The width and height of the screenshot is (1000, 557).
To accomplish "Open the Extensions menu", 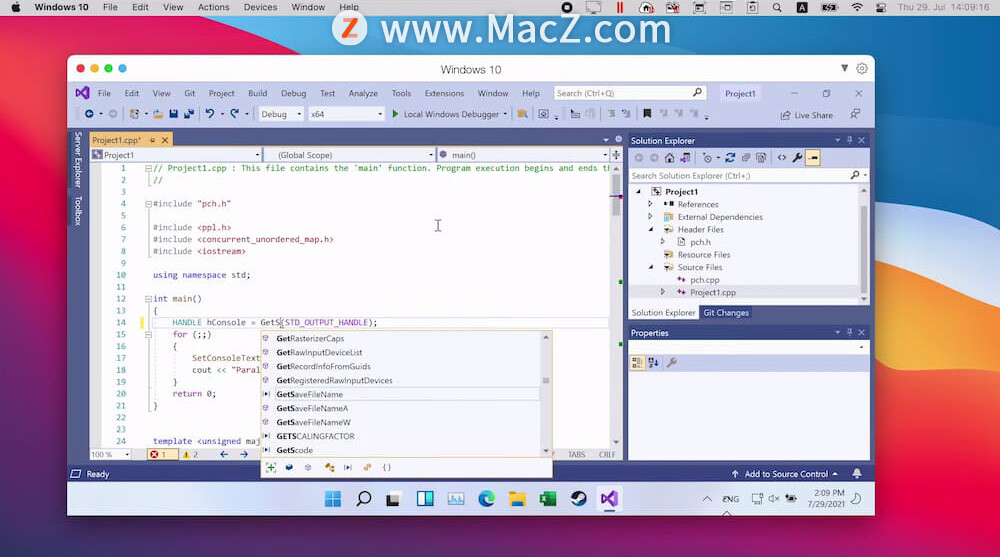I will [x=445, y=93].
